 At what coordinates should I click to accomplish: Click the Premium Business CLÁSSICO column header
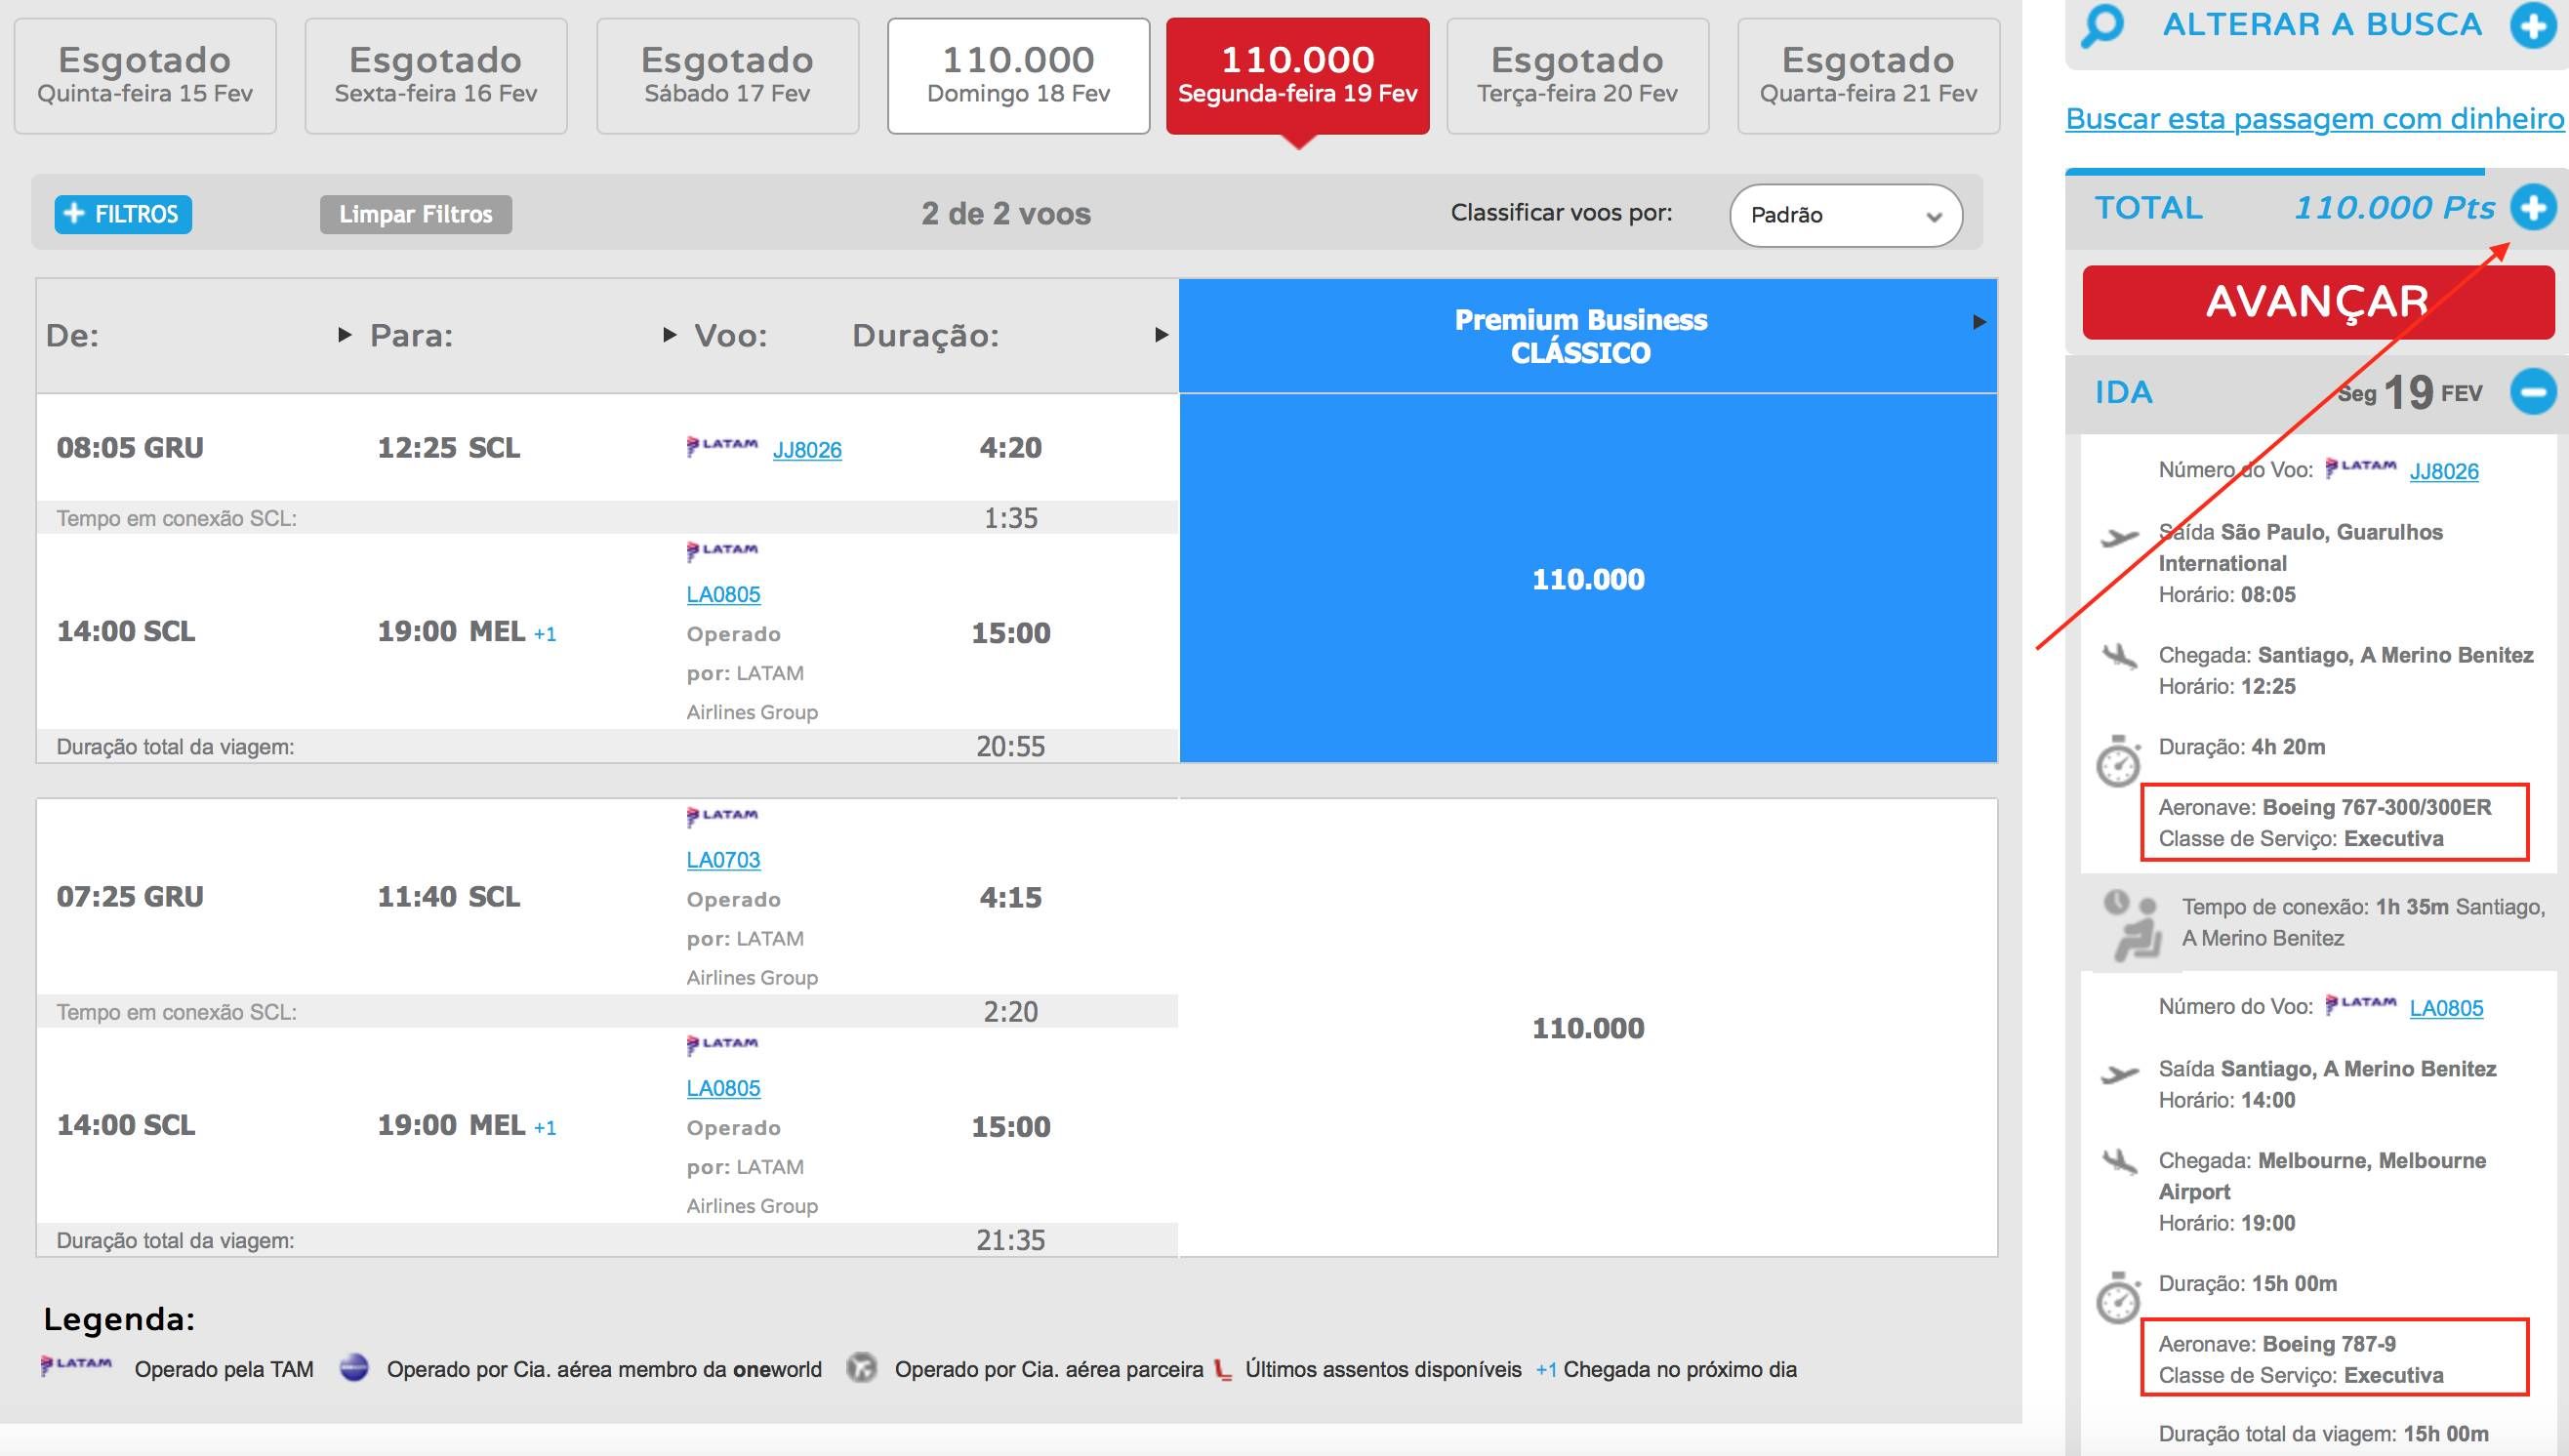1588,336
